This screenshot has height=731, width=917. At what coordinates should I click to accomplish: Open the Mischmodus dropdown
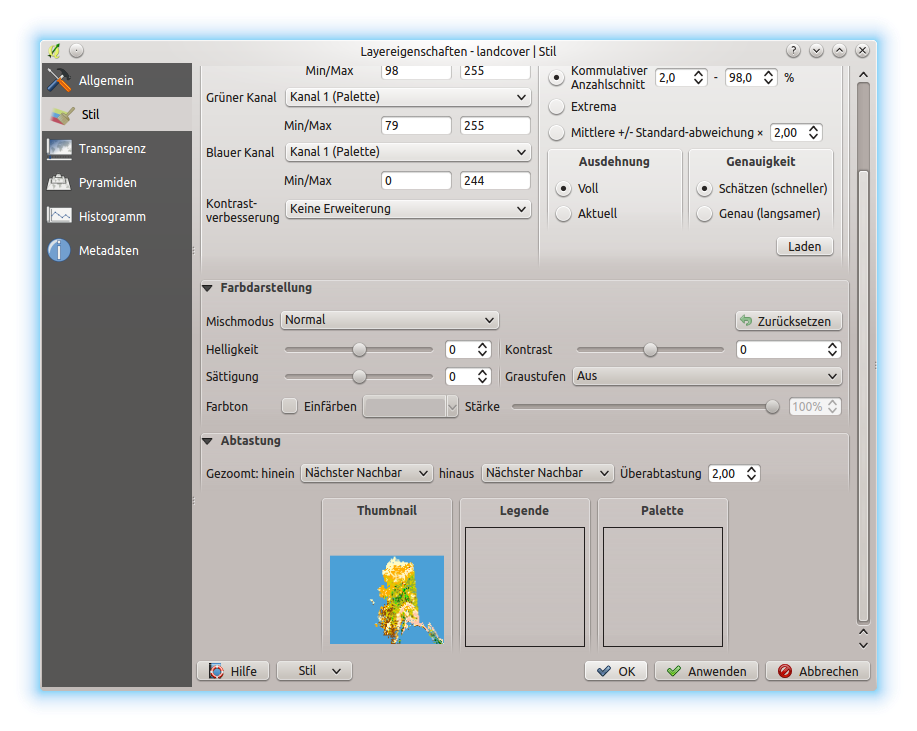point(389,320)
